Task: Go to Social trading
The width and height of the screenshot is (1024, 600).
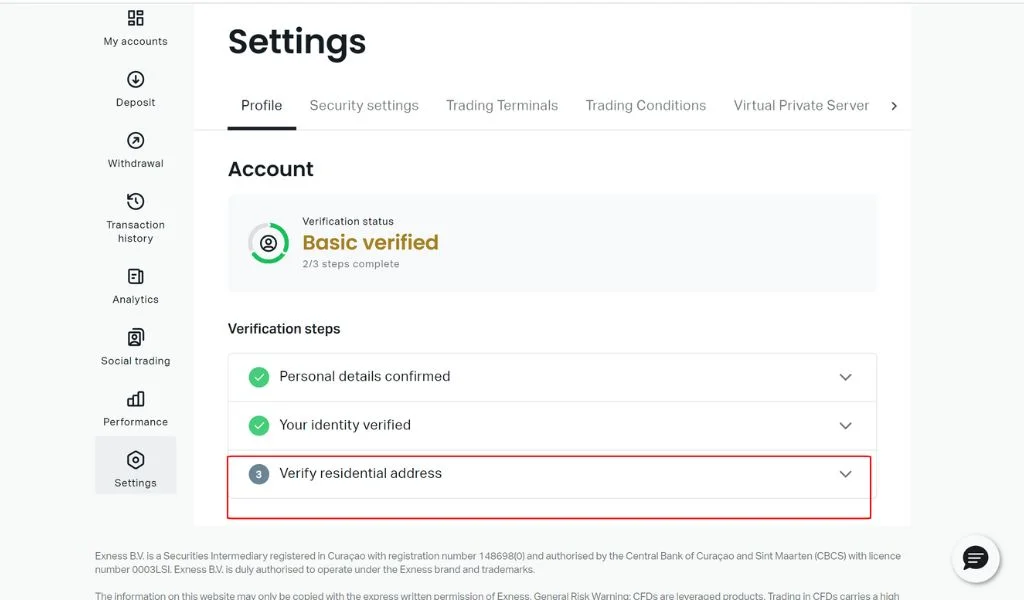Action: pyautogui.click(x=135, y=345)
